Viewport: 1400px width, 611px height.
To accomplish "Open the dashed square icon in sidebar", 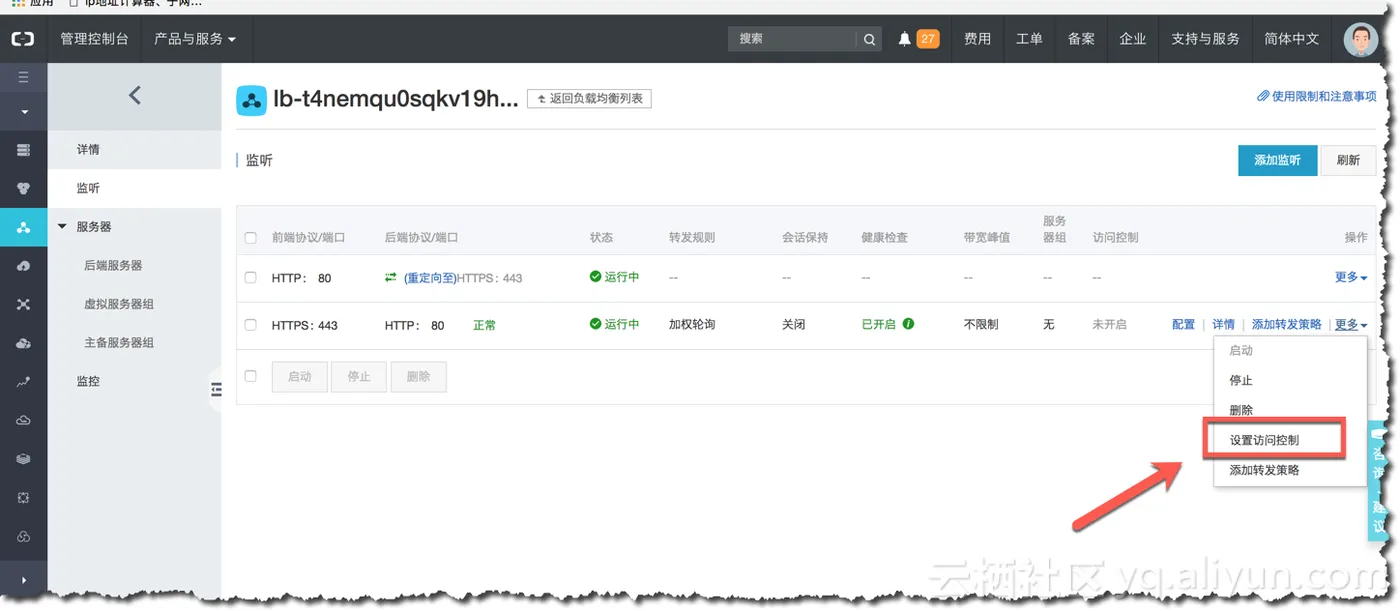I will [23, 498].
